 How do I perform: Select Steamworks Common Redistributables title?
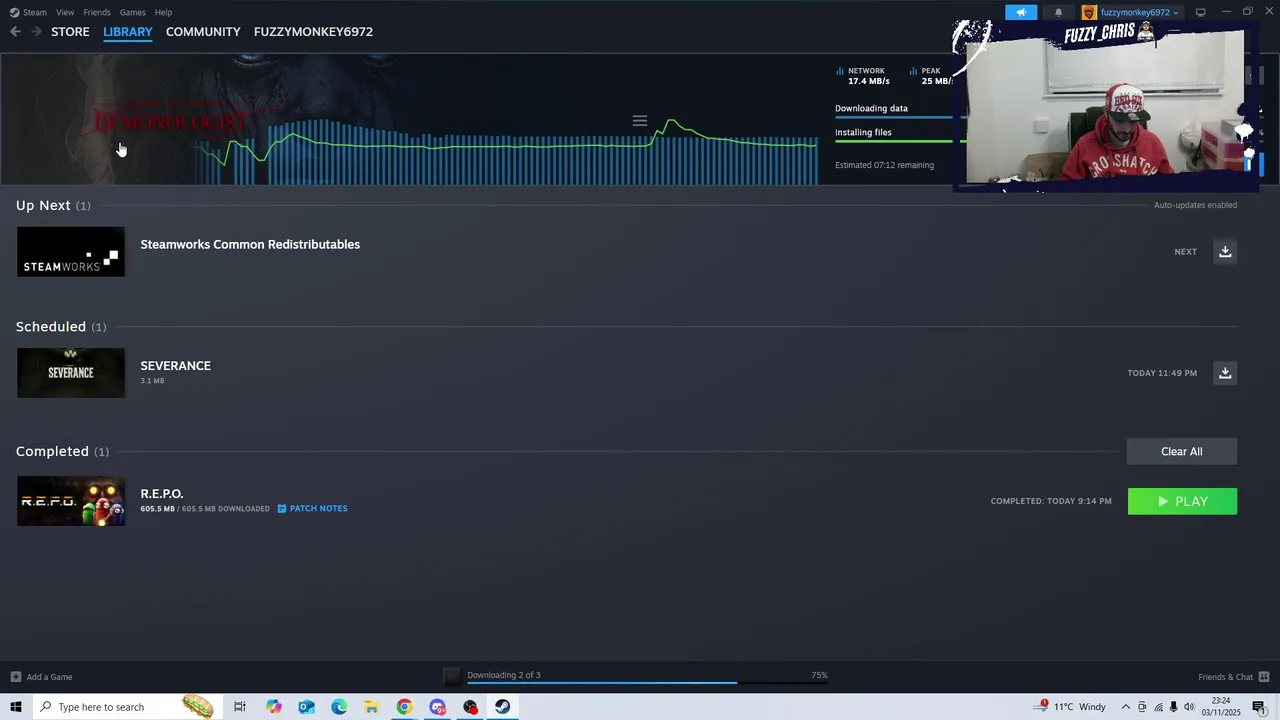click(x=250, y=244)
